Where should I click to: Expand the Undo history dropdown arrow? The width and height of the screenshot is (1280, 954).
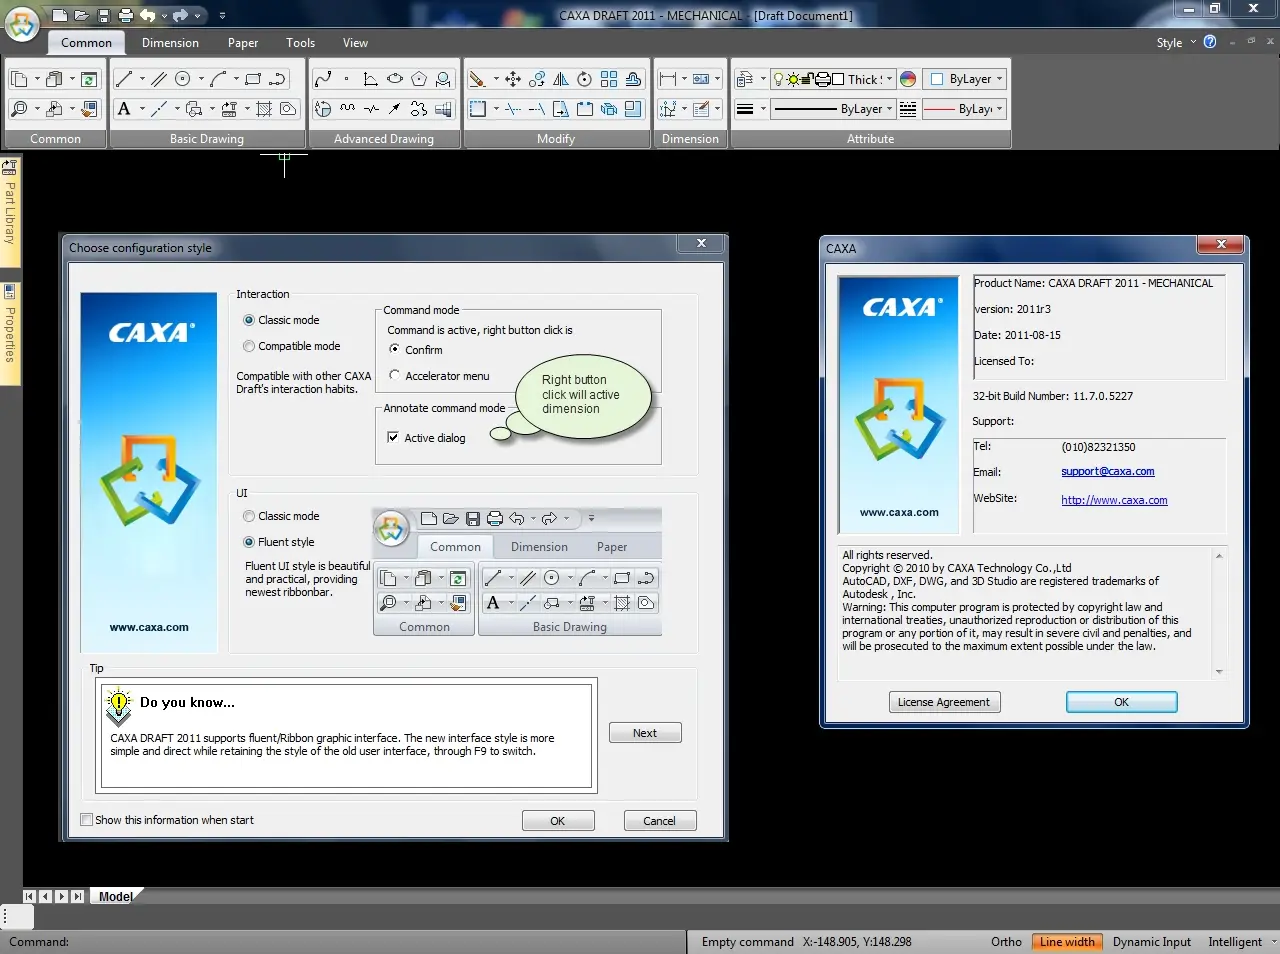coord(164,15)
